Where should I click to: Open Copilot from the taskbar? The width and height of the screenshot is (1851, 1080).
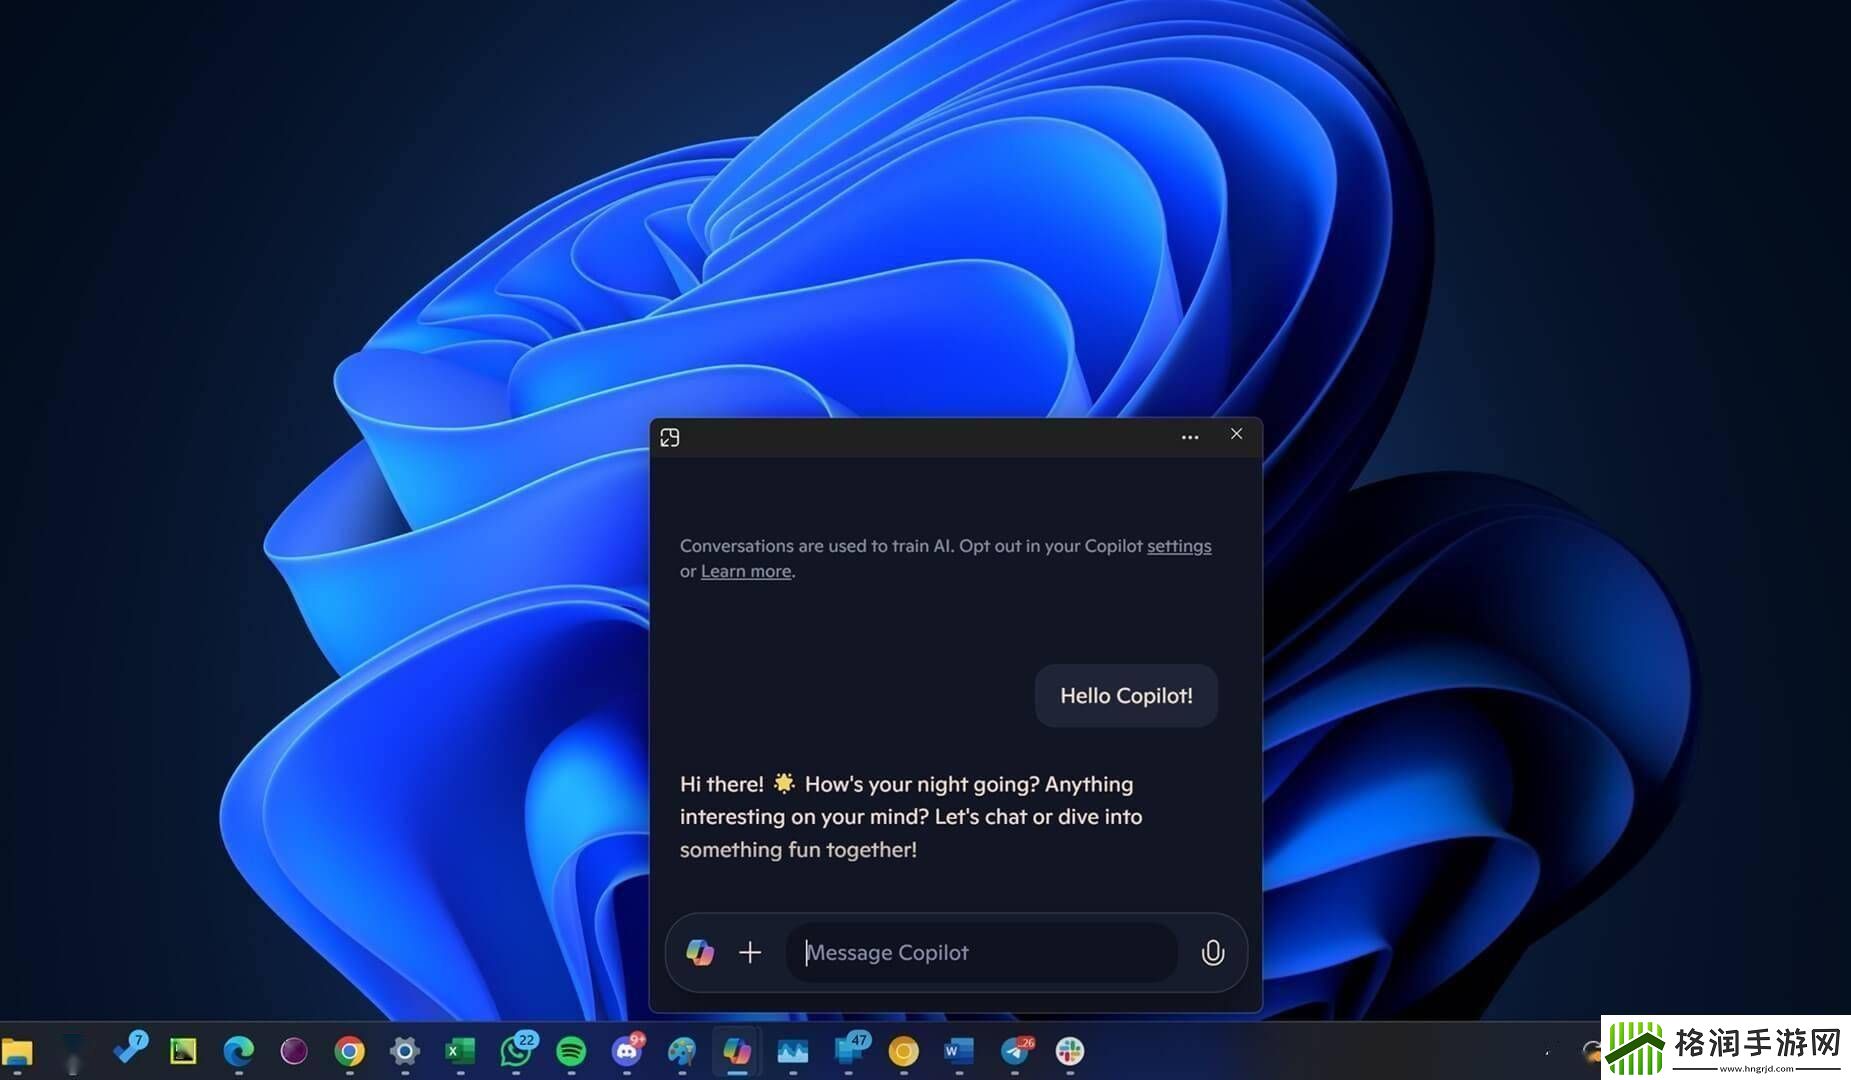point(737,1052)
